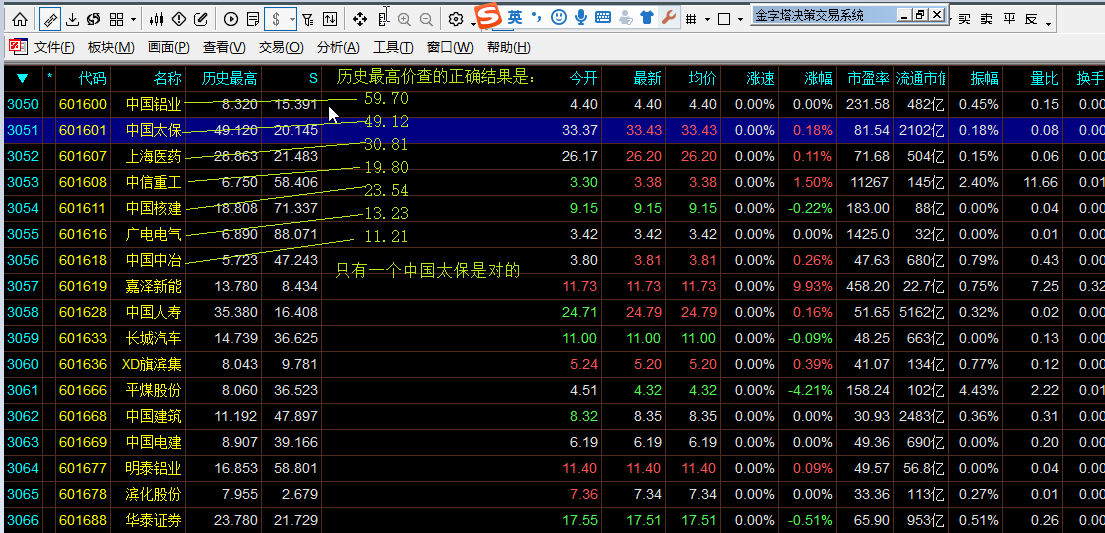The height and width of the screenshot is (533, 1105).
Task: Open the Sogou soft keyboard icon
Action: [603, 17]
